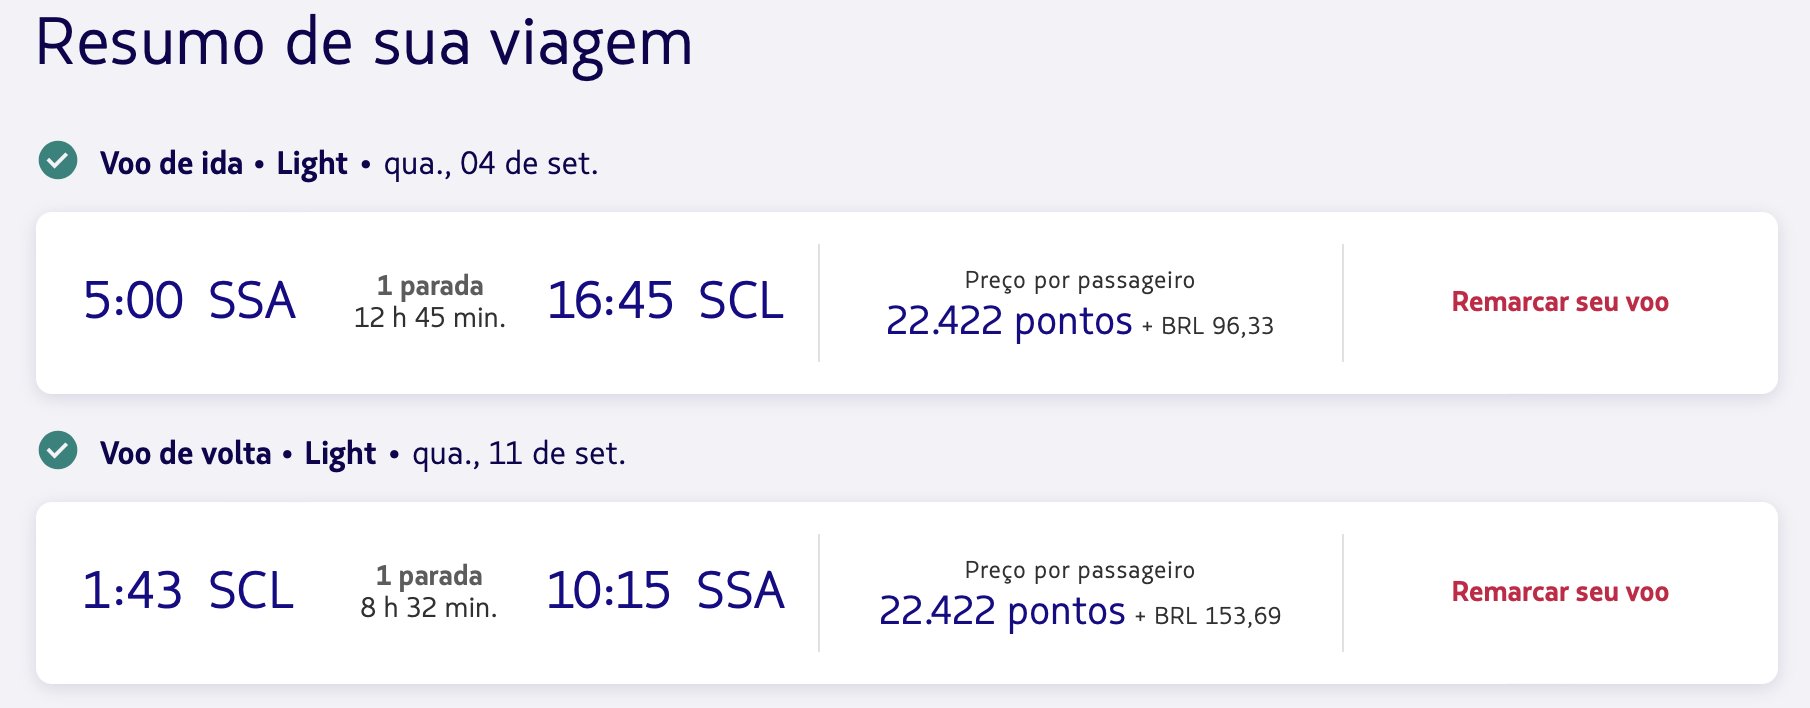Click the 16:45 SCL arrival time
The image size is (1810, 708).
[665, 300]
